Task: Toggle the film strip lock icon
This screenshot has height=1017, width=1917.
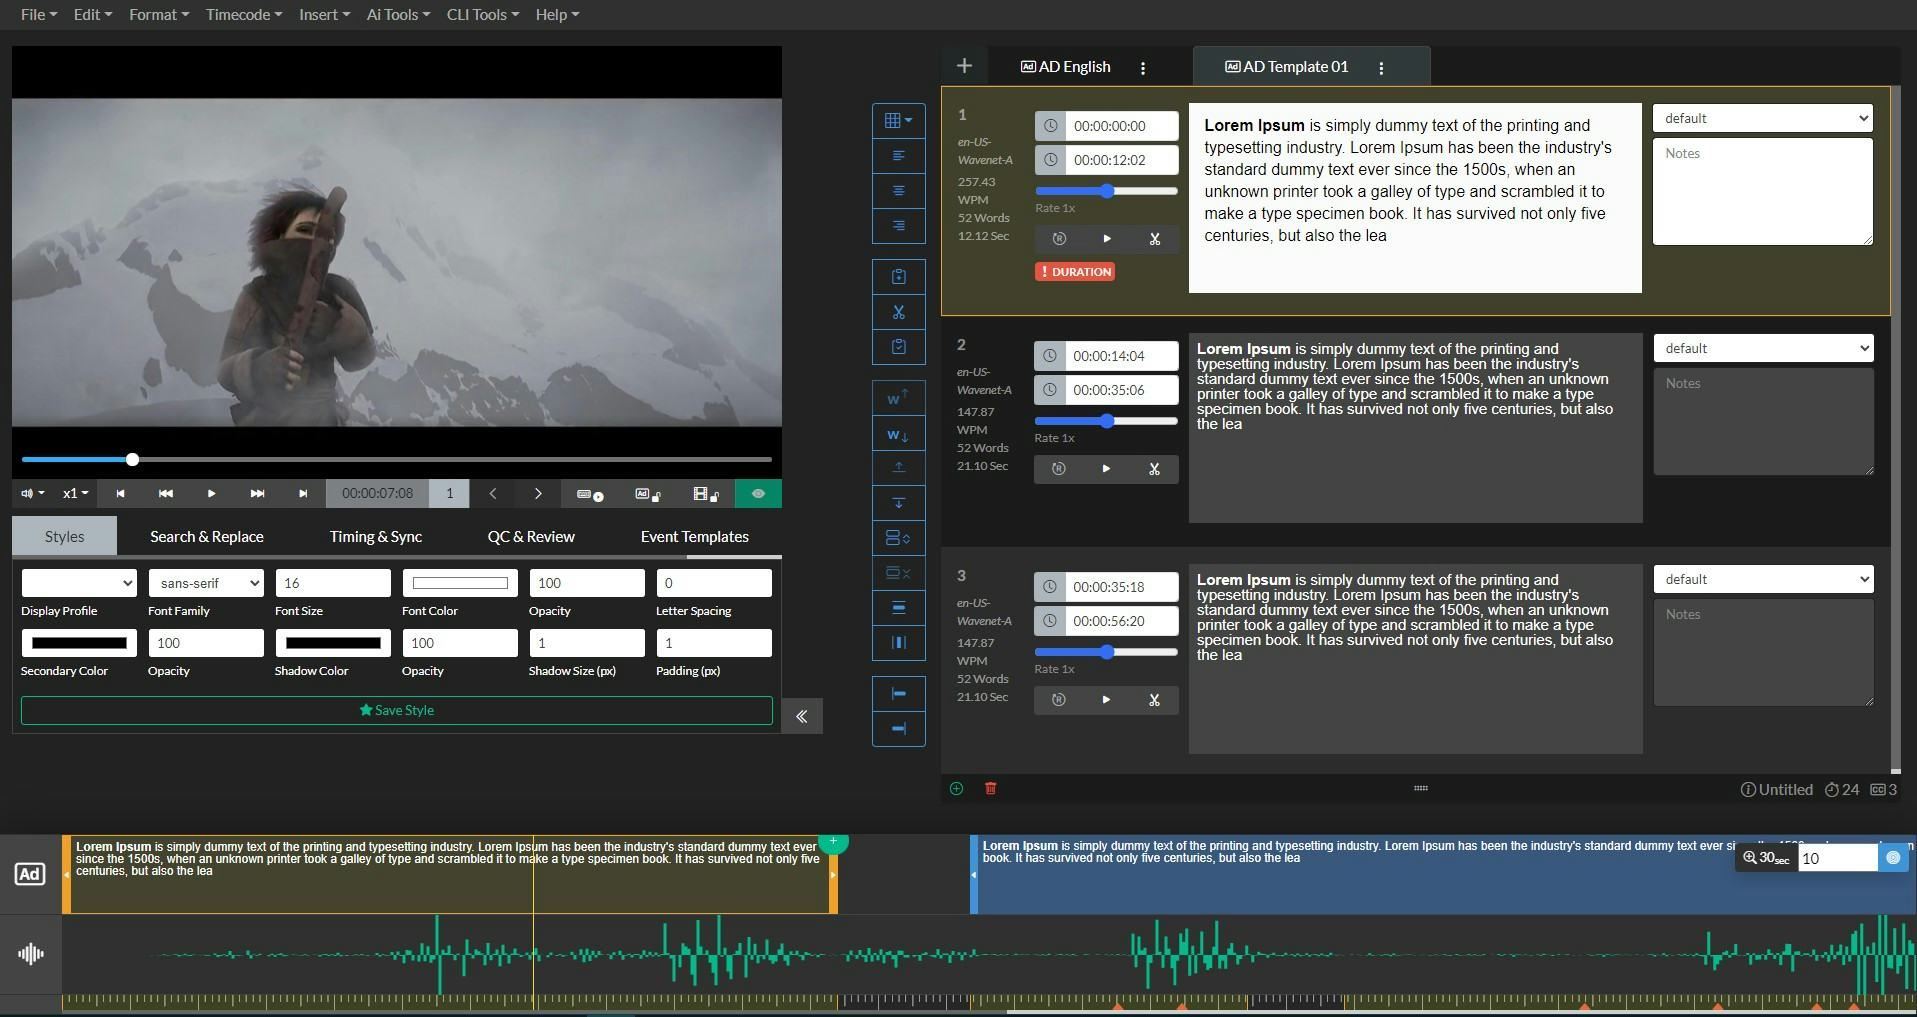Action: [703, 494]
